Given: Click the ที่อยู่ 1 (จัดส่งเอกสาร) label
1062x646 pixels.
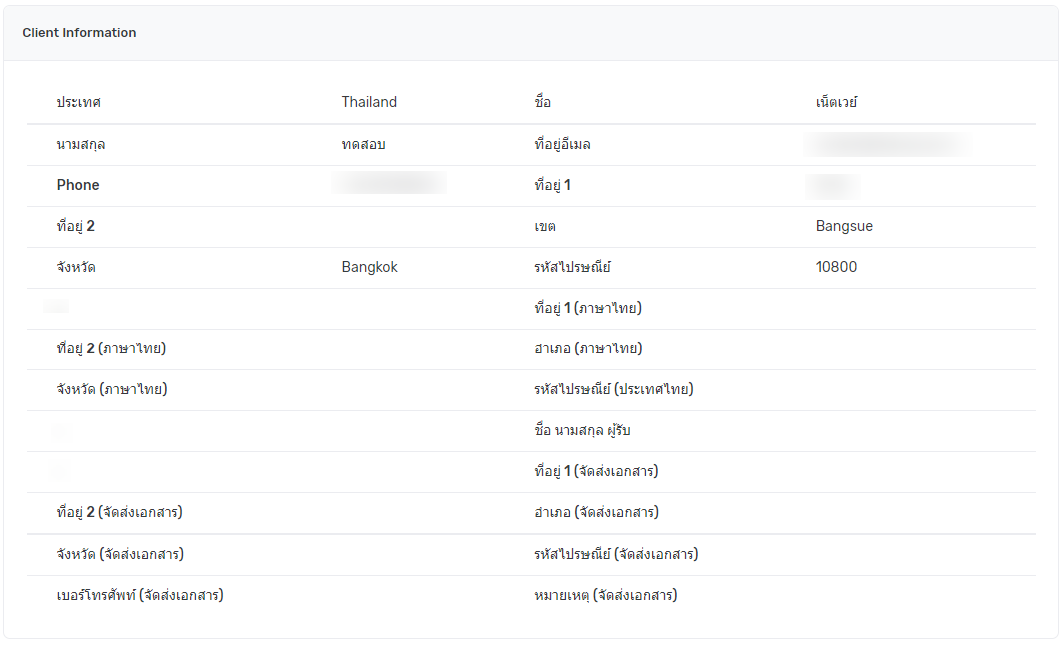Looking at the screenshot, I should coord(596,471).
